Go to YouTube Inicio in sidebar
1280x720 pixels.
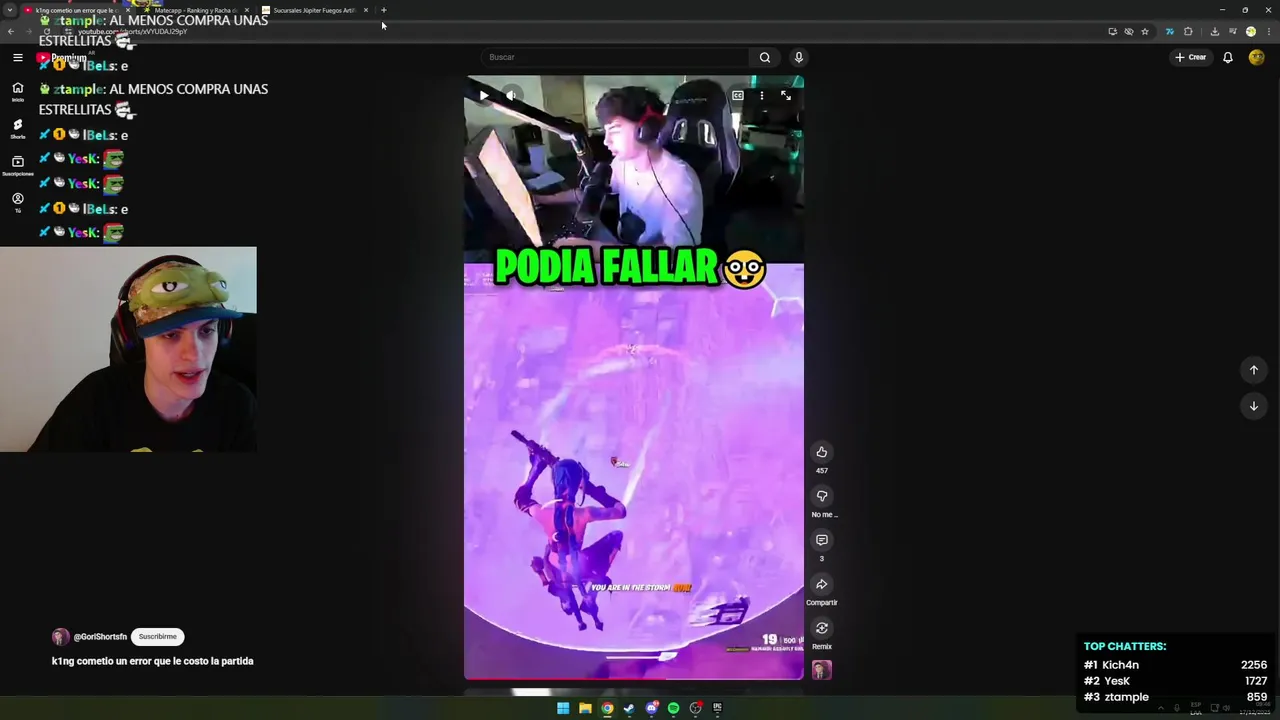[17, 91]
